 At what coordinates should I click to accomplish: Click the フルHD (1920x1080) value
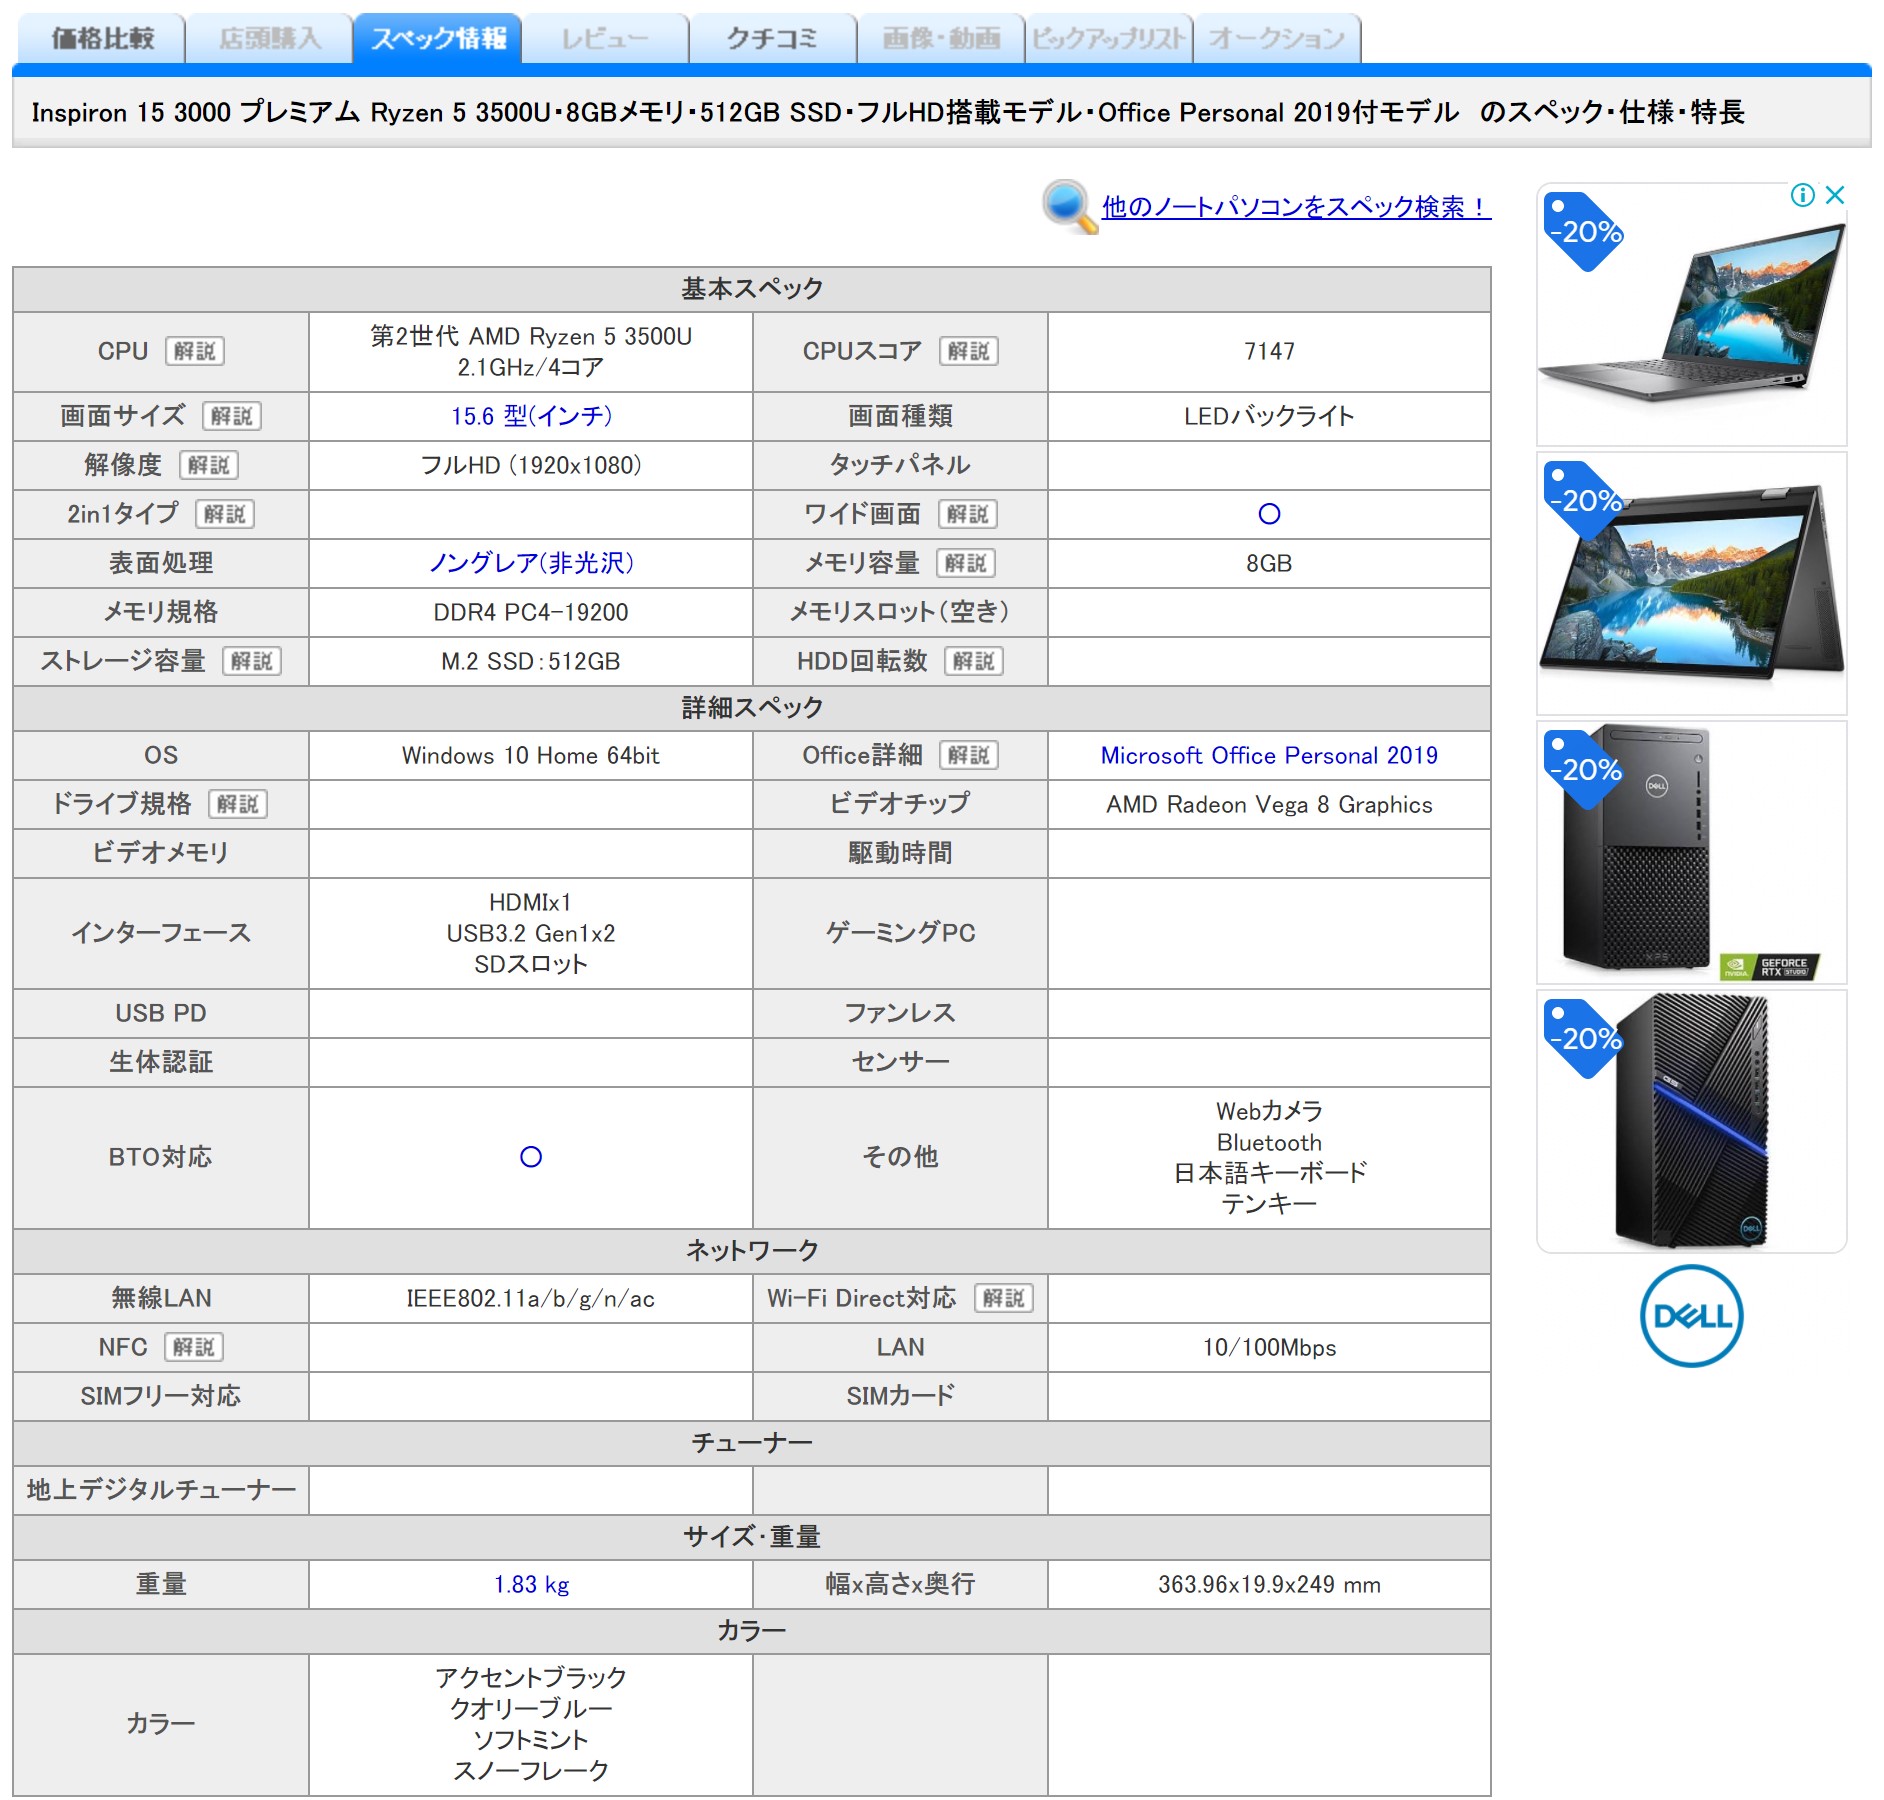pyautogui.click(x=531, y=465)
